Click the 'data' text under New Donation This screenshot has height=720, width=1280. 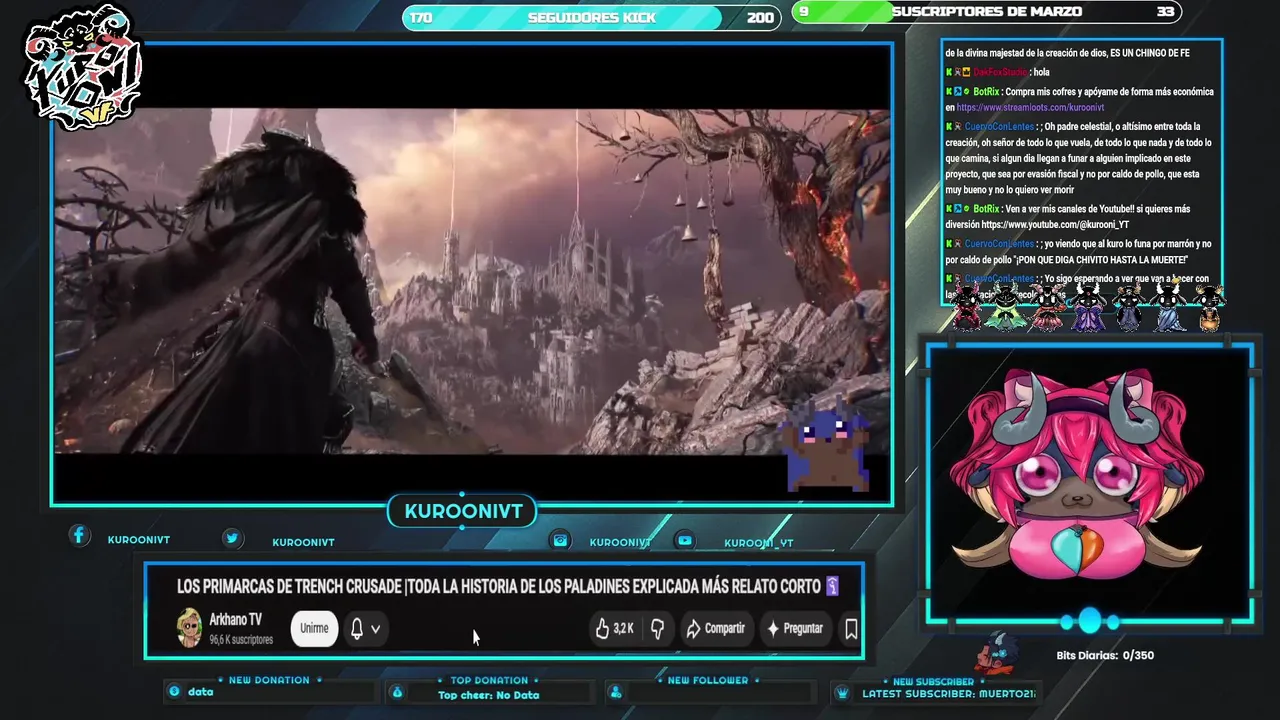200,692
